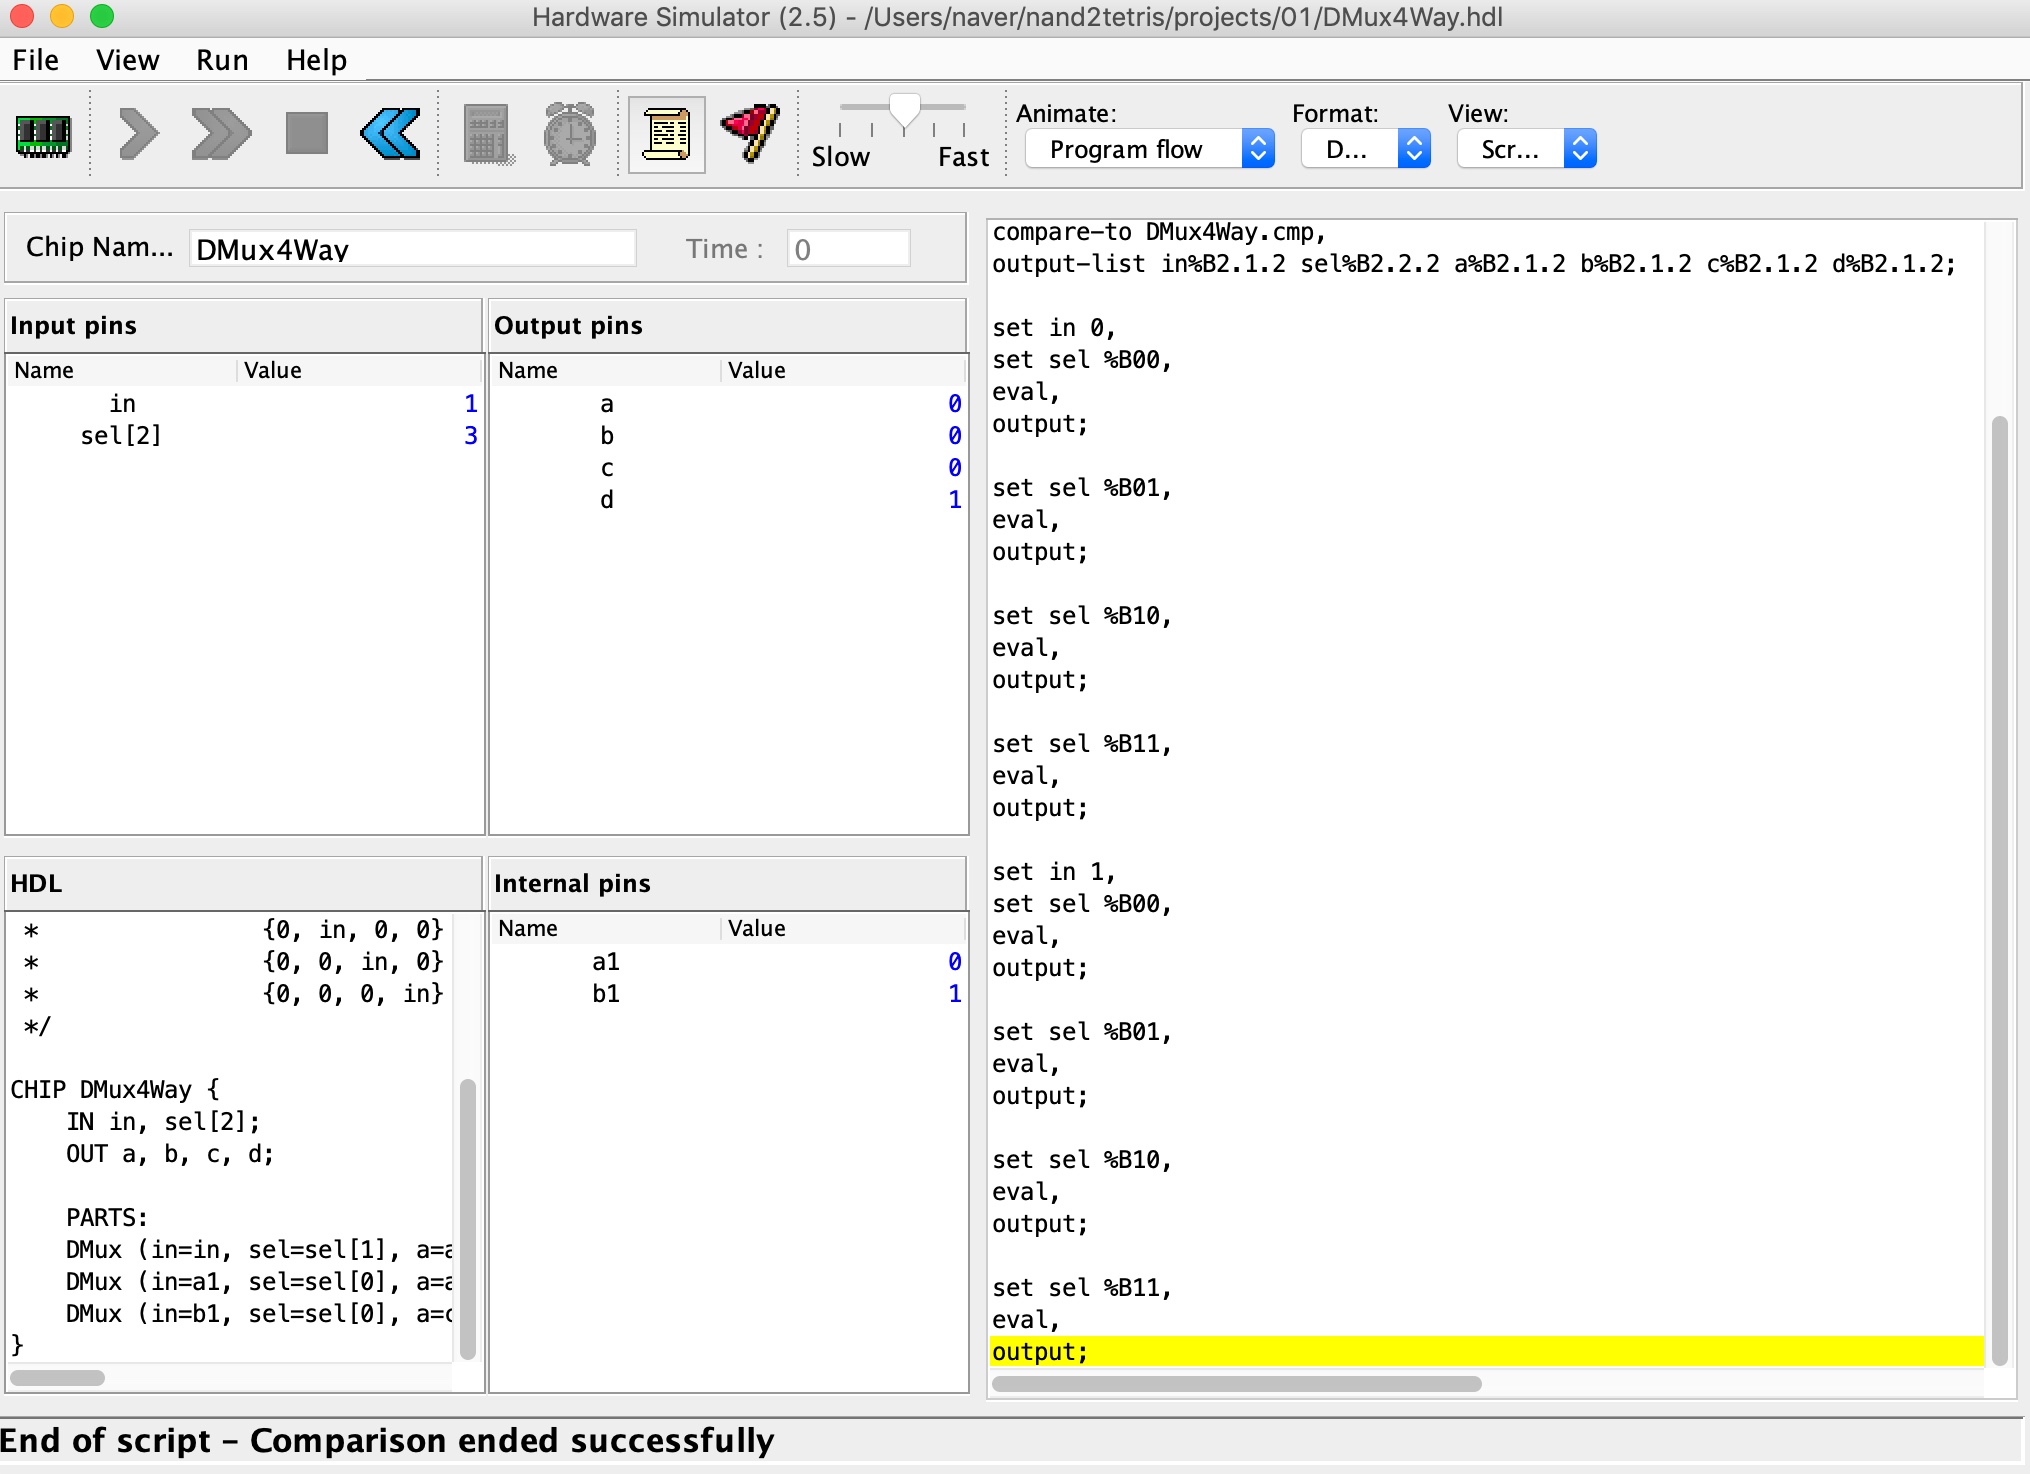Open the File menu
Image resolution: width=2030 pixels, height=1474 pixels.
pos(35,60)
